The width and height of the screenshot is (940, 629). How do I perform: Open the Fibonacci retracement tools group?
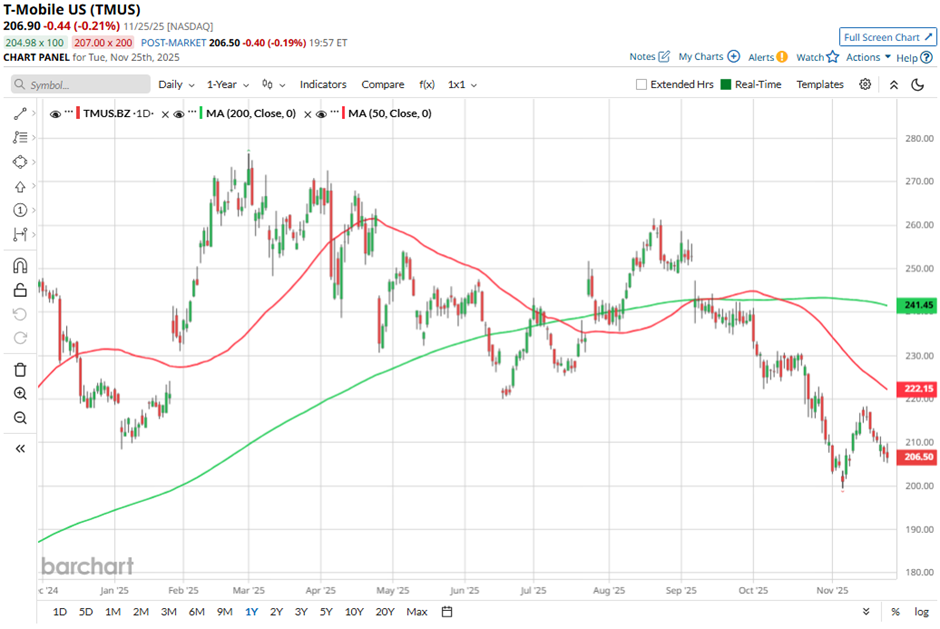(x=20, y=137)
